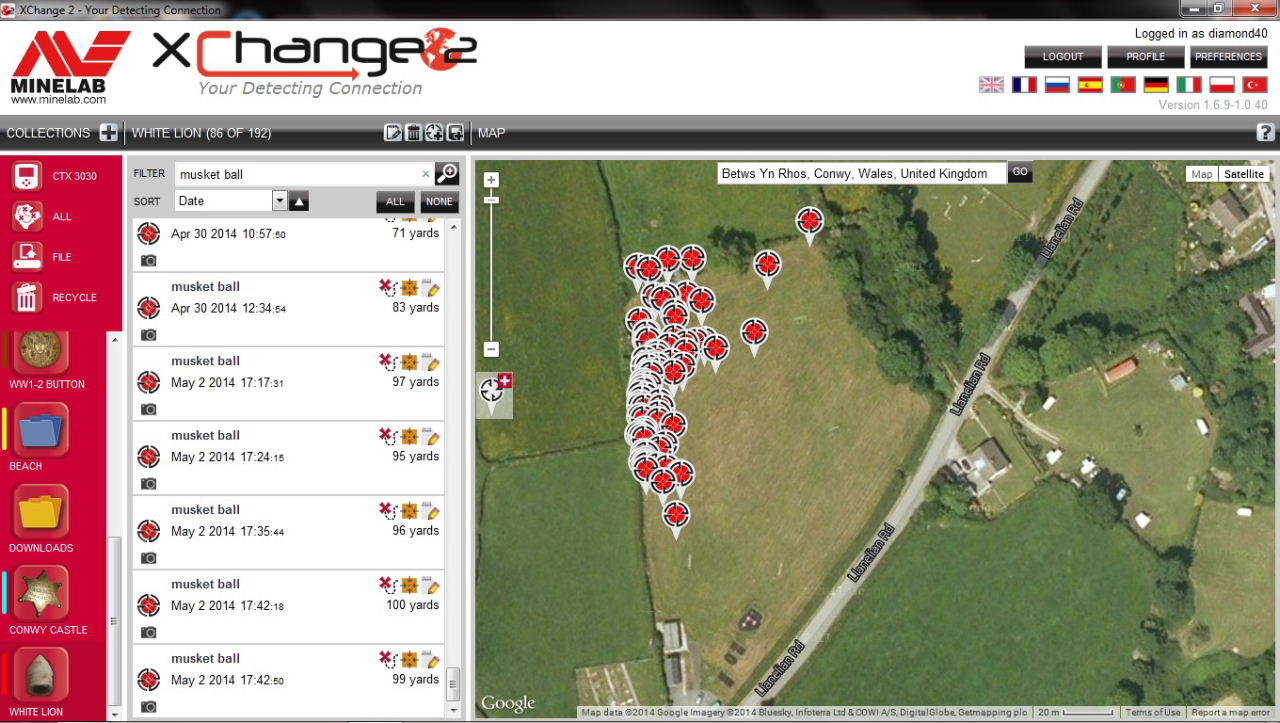
Task: Switch language to German flag
Action: (1156, 85)
